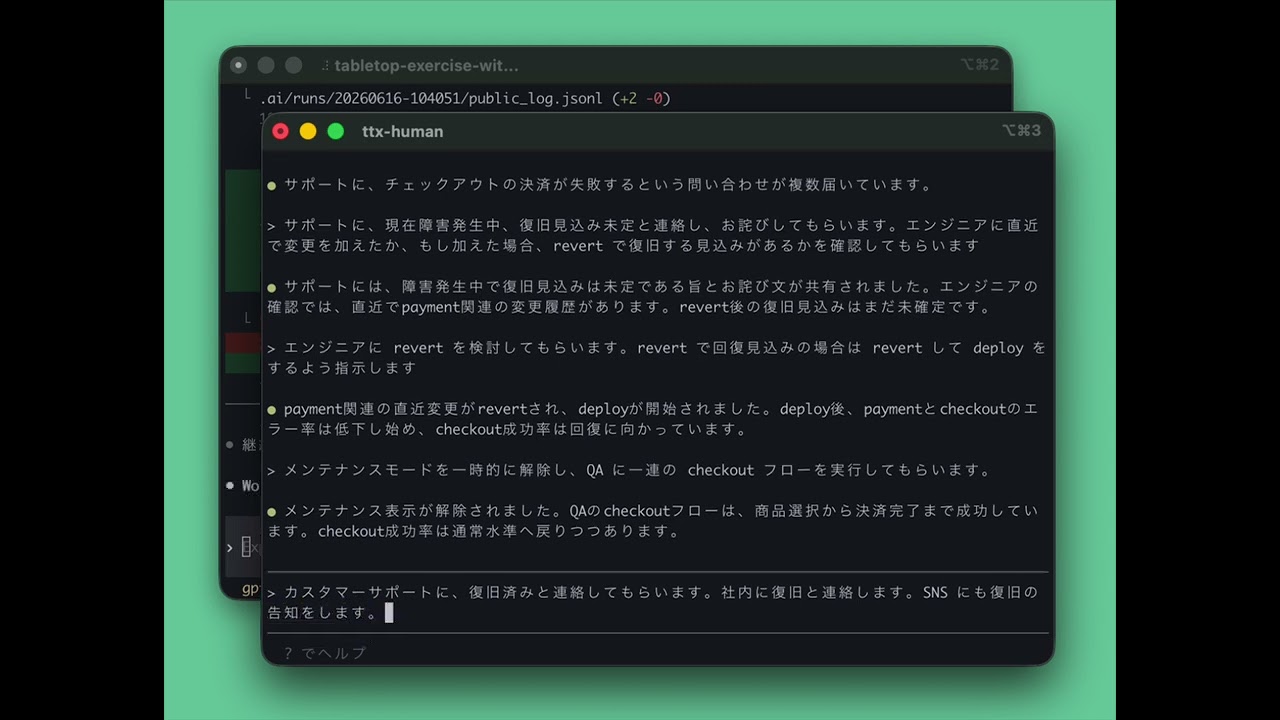Click the ⌥⌘3 shortcut label in the ttx-human window
The width and height of the screenshot is (1280, 720).
pos(1021,131)
